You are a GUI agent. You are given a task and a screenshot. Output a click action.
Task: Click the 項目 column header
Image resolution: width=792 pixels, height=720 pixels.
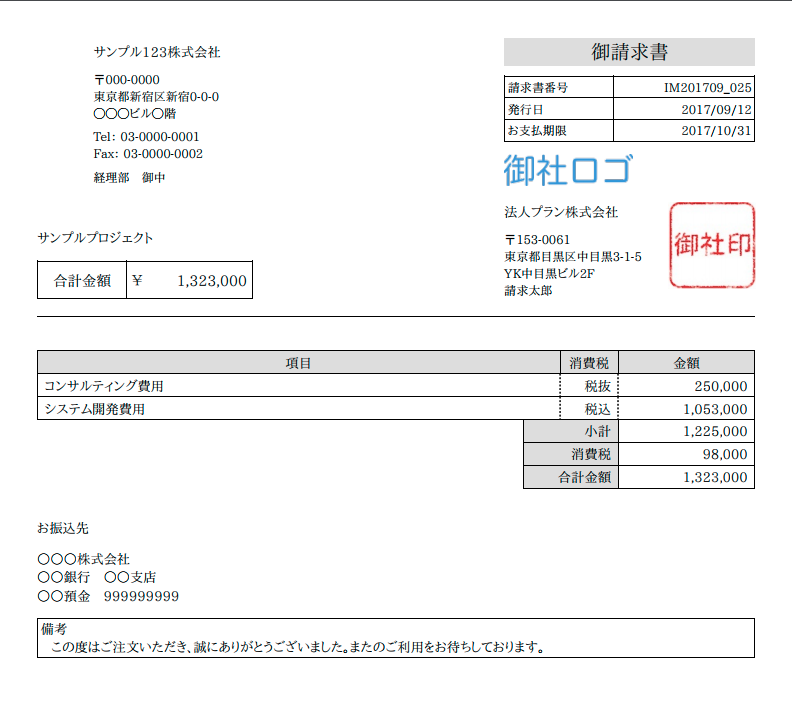(x=298, y=363)
